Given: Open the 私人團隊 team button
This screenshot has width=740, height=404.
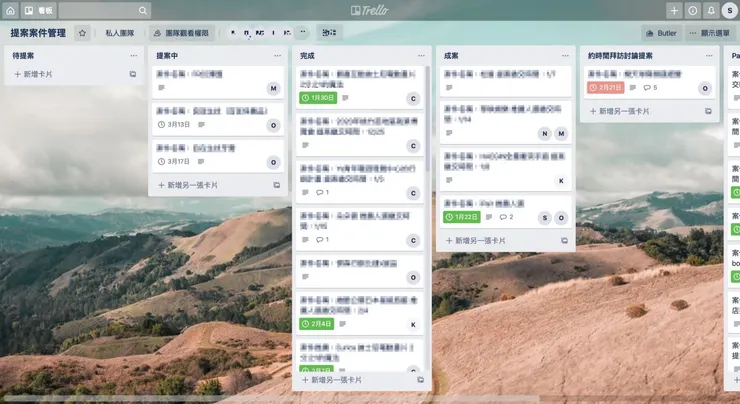Looking at the screenshot, I should tap(120, 33).
